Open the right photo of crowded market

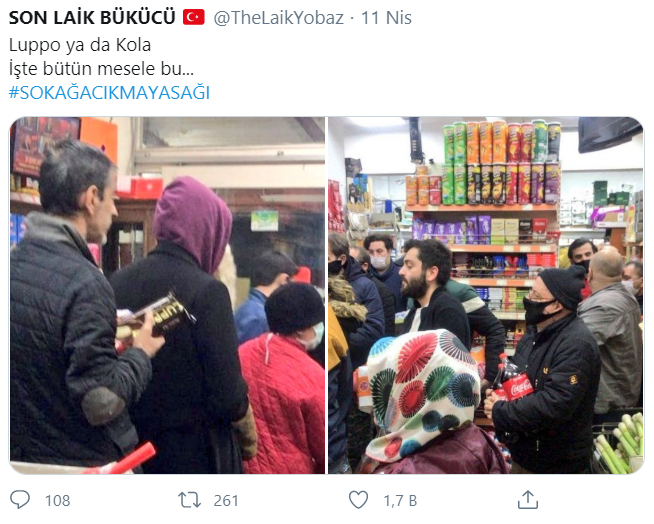[486, 295]
